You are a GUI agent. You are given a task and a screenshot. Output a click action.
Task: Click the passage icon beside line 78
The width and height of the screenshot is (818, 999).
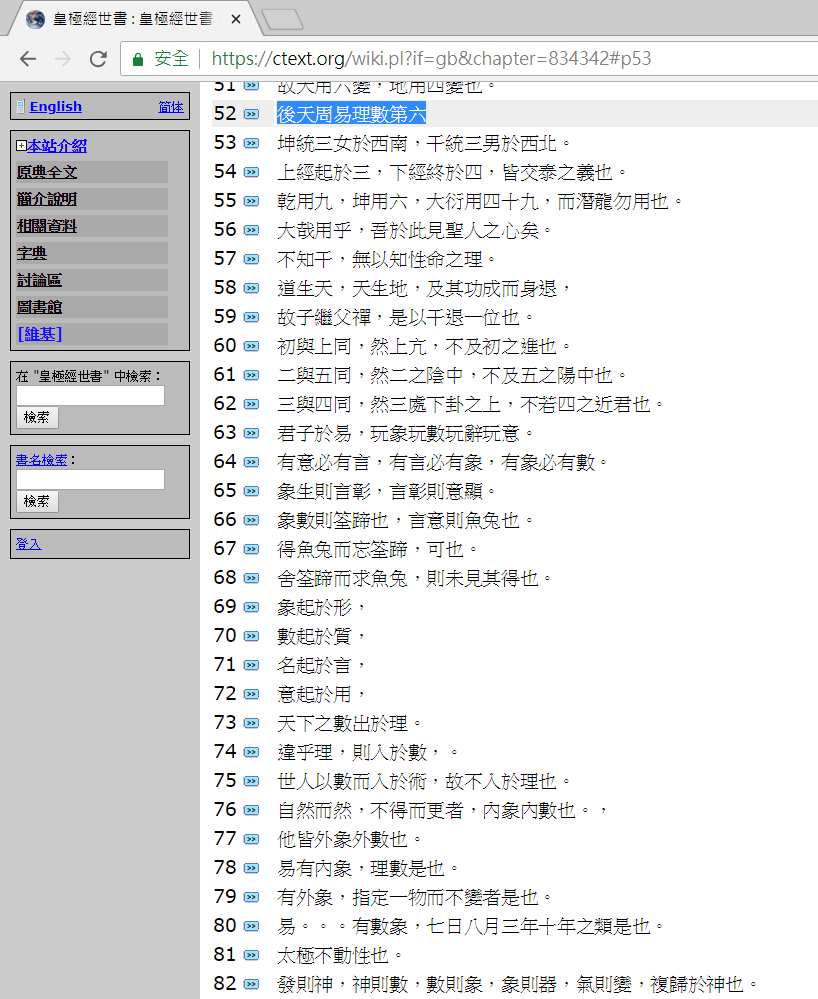(x=250, y=868)
